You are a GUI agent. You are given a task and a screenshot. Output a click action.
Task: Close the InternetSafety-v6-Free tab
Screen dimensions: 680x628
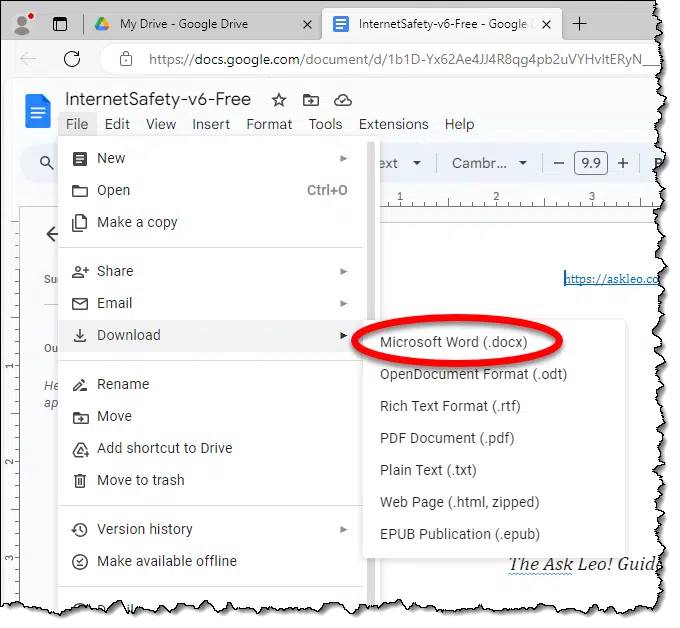pos(546,24)
